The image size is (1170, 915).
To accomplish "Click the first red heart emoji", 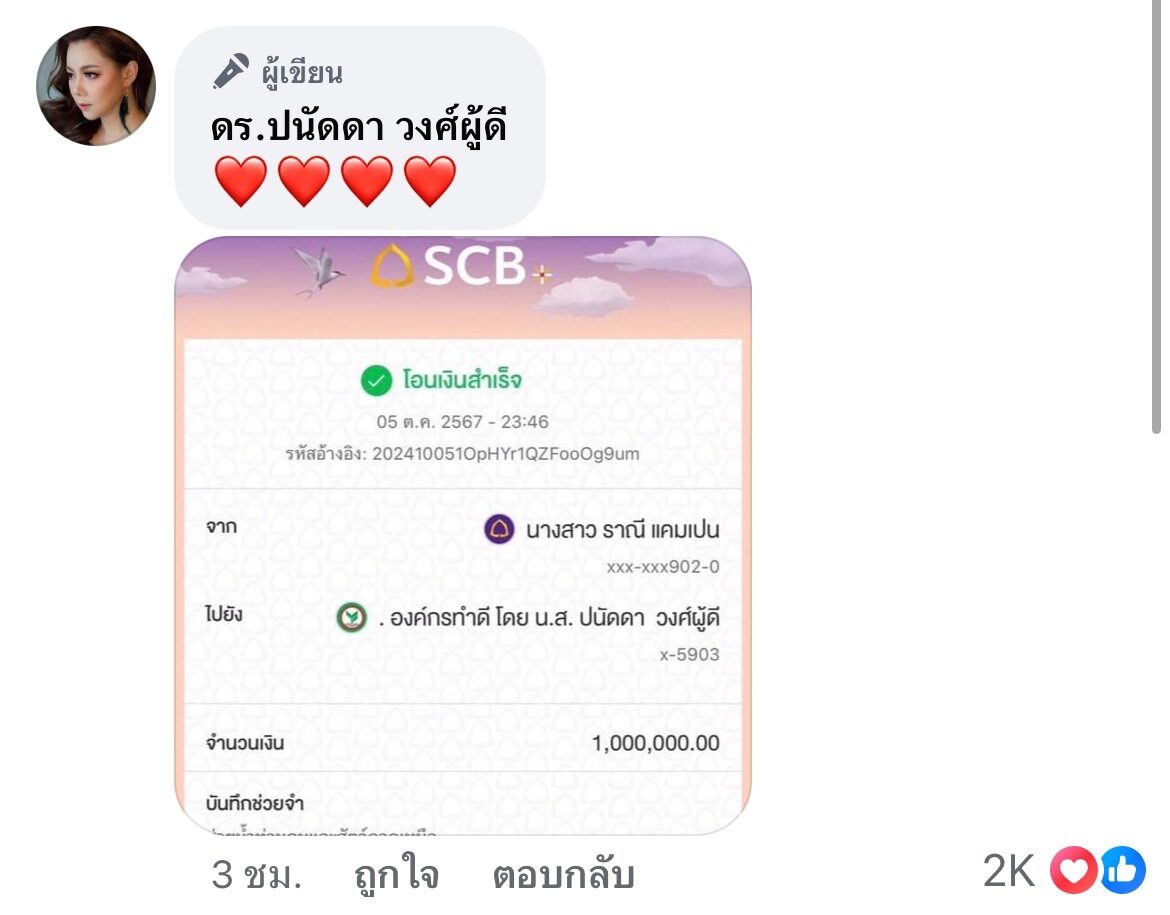I will pyautogui.click(x=240, y=181).
